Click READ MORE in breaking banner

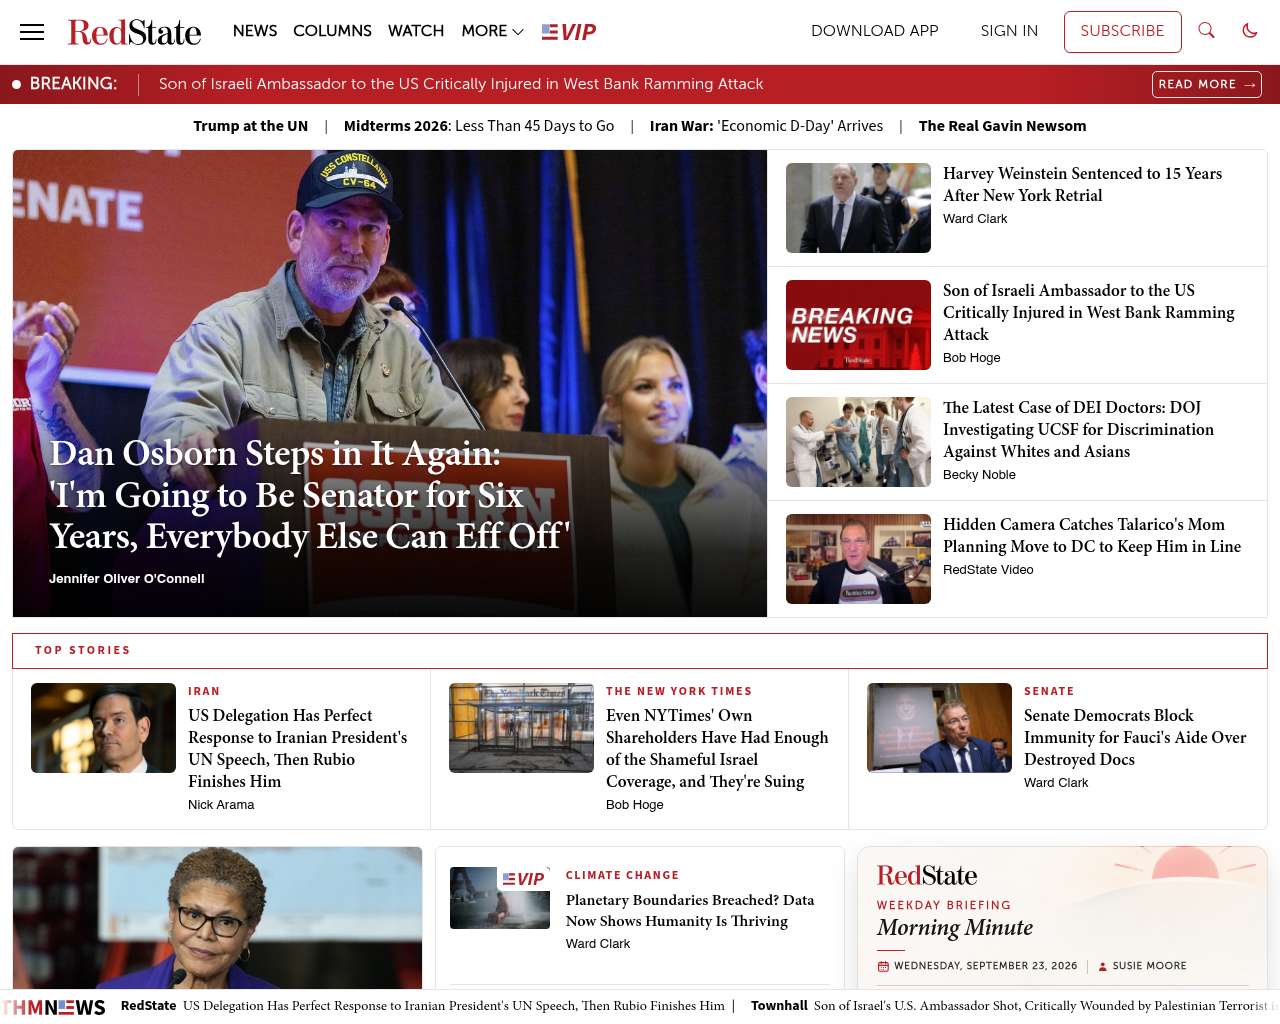coord(1207,84)
